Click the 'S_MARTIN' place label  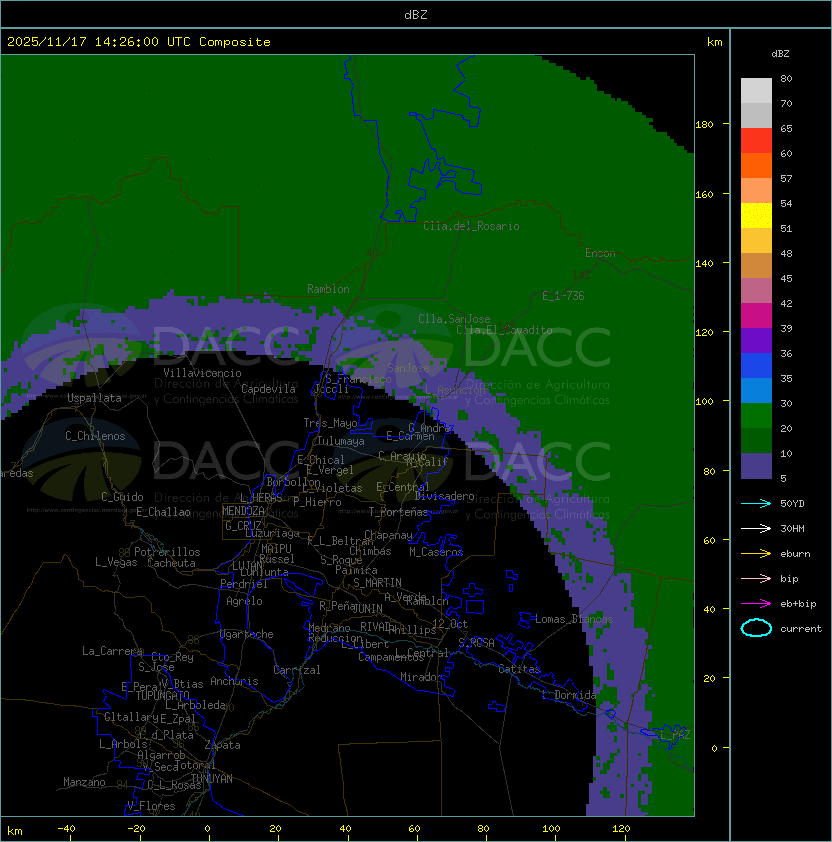pos(377,583)
